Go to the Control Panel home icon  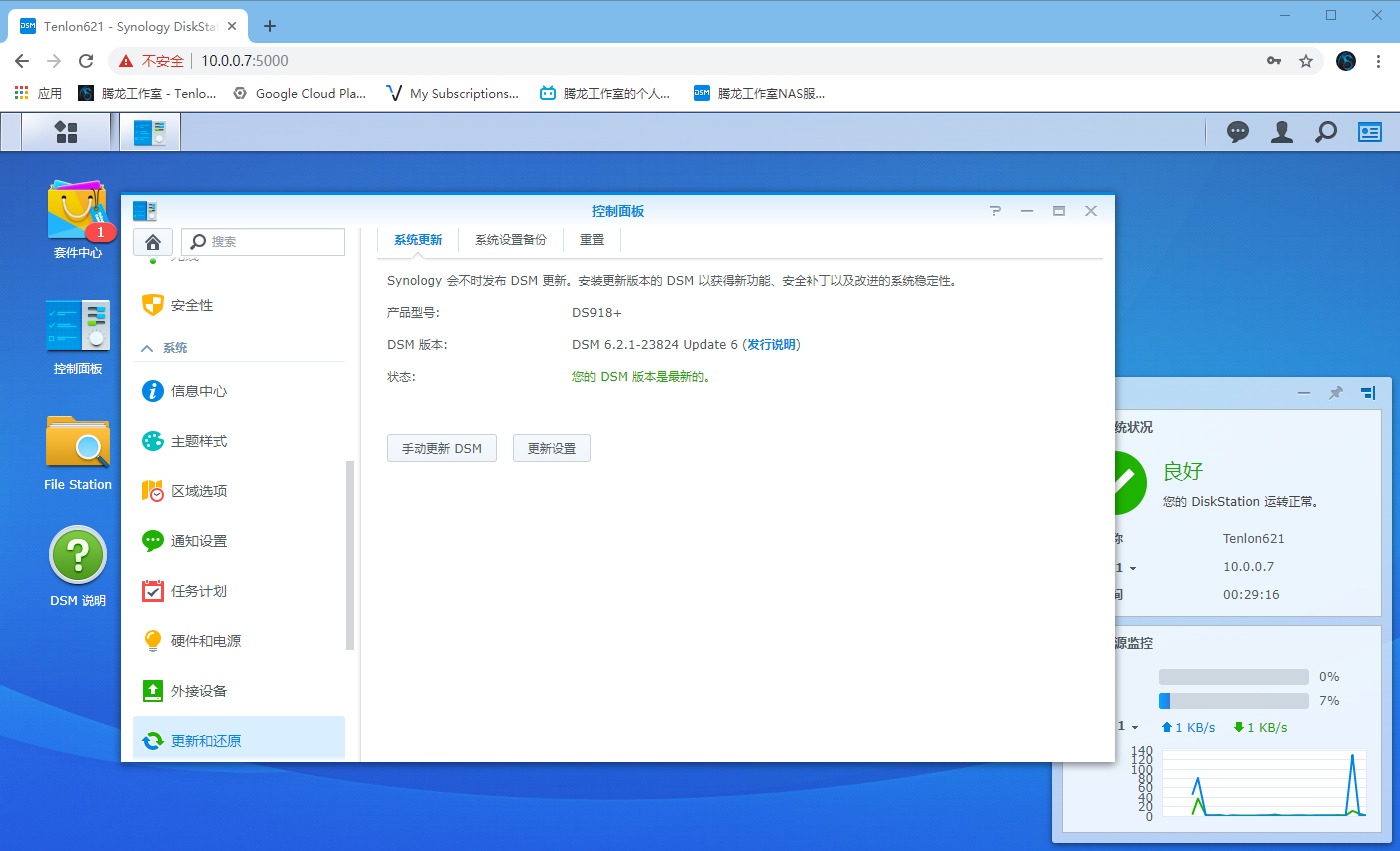153,241
